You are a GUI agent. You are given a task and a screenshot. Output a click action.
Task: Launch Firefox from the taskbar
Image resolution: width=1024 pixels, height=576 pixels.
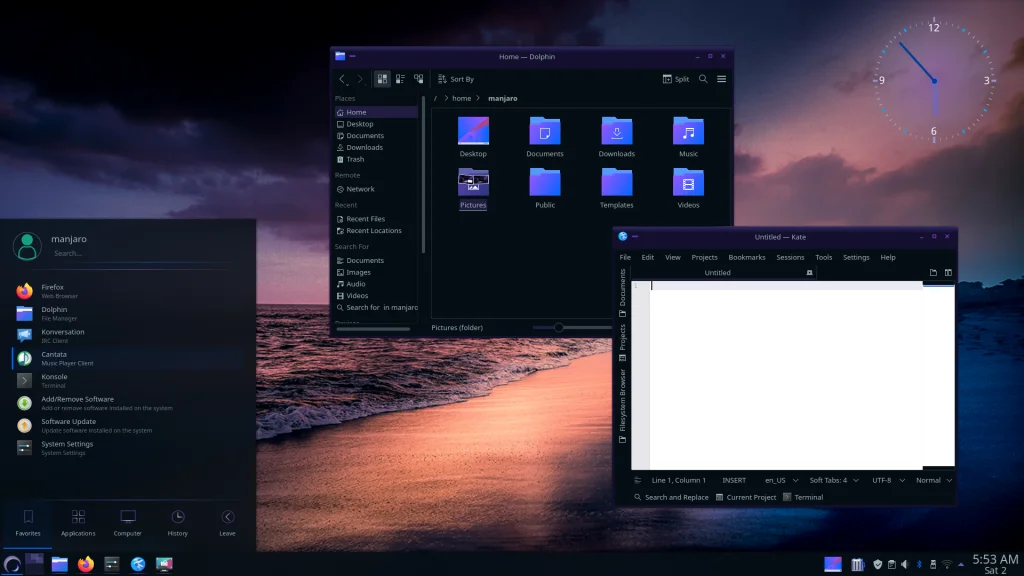pyautogui.click(x=86, y=564)
